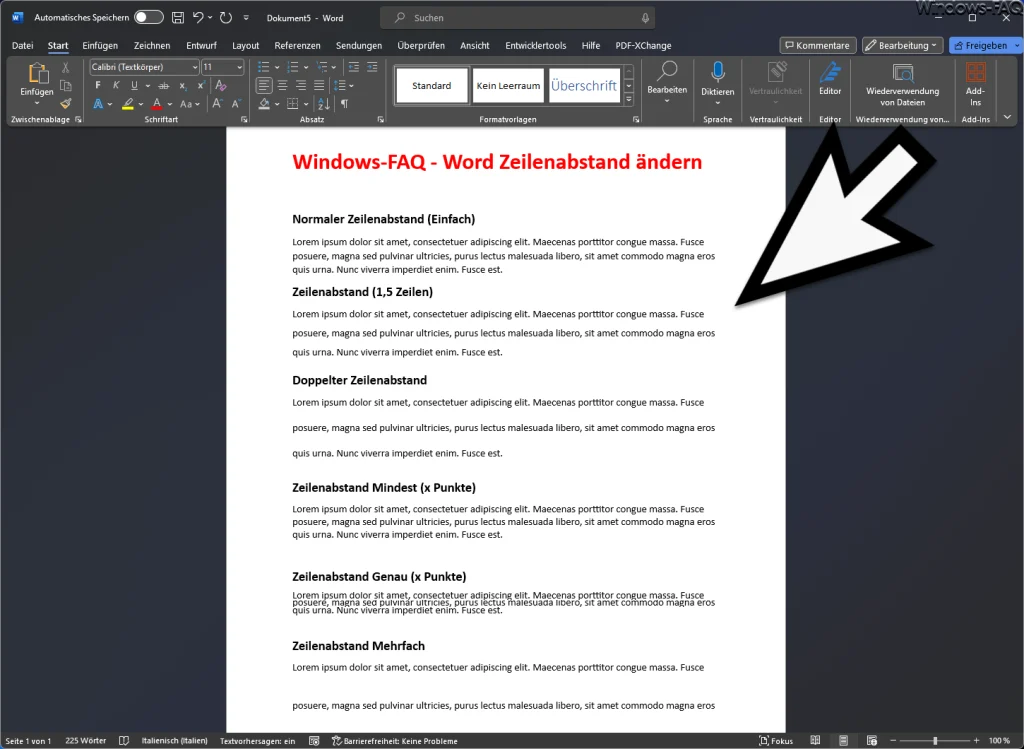Click the Einfügen paste icon
Viewport: 1024px width, 749px height.
[37, 74]
